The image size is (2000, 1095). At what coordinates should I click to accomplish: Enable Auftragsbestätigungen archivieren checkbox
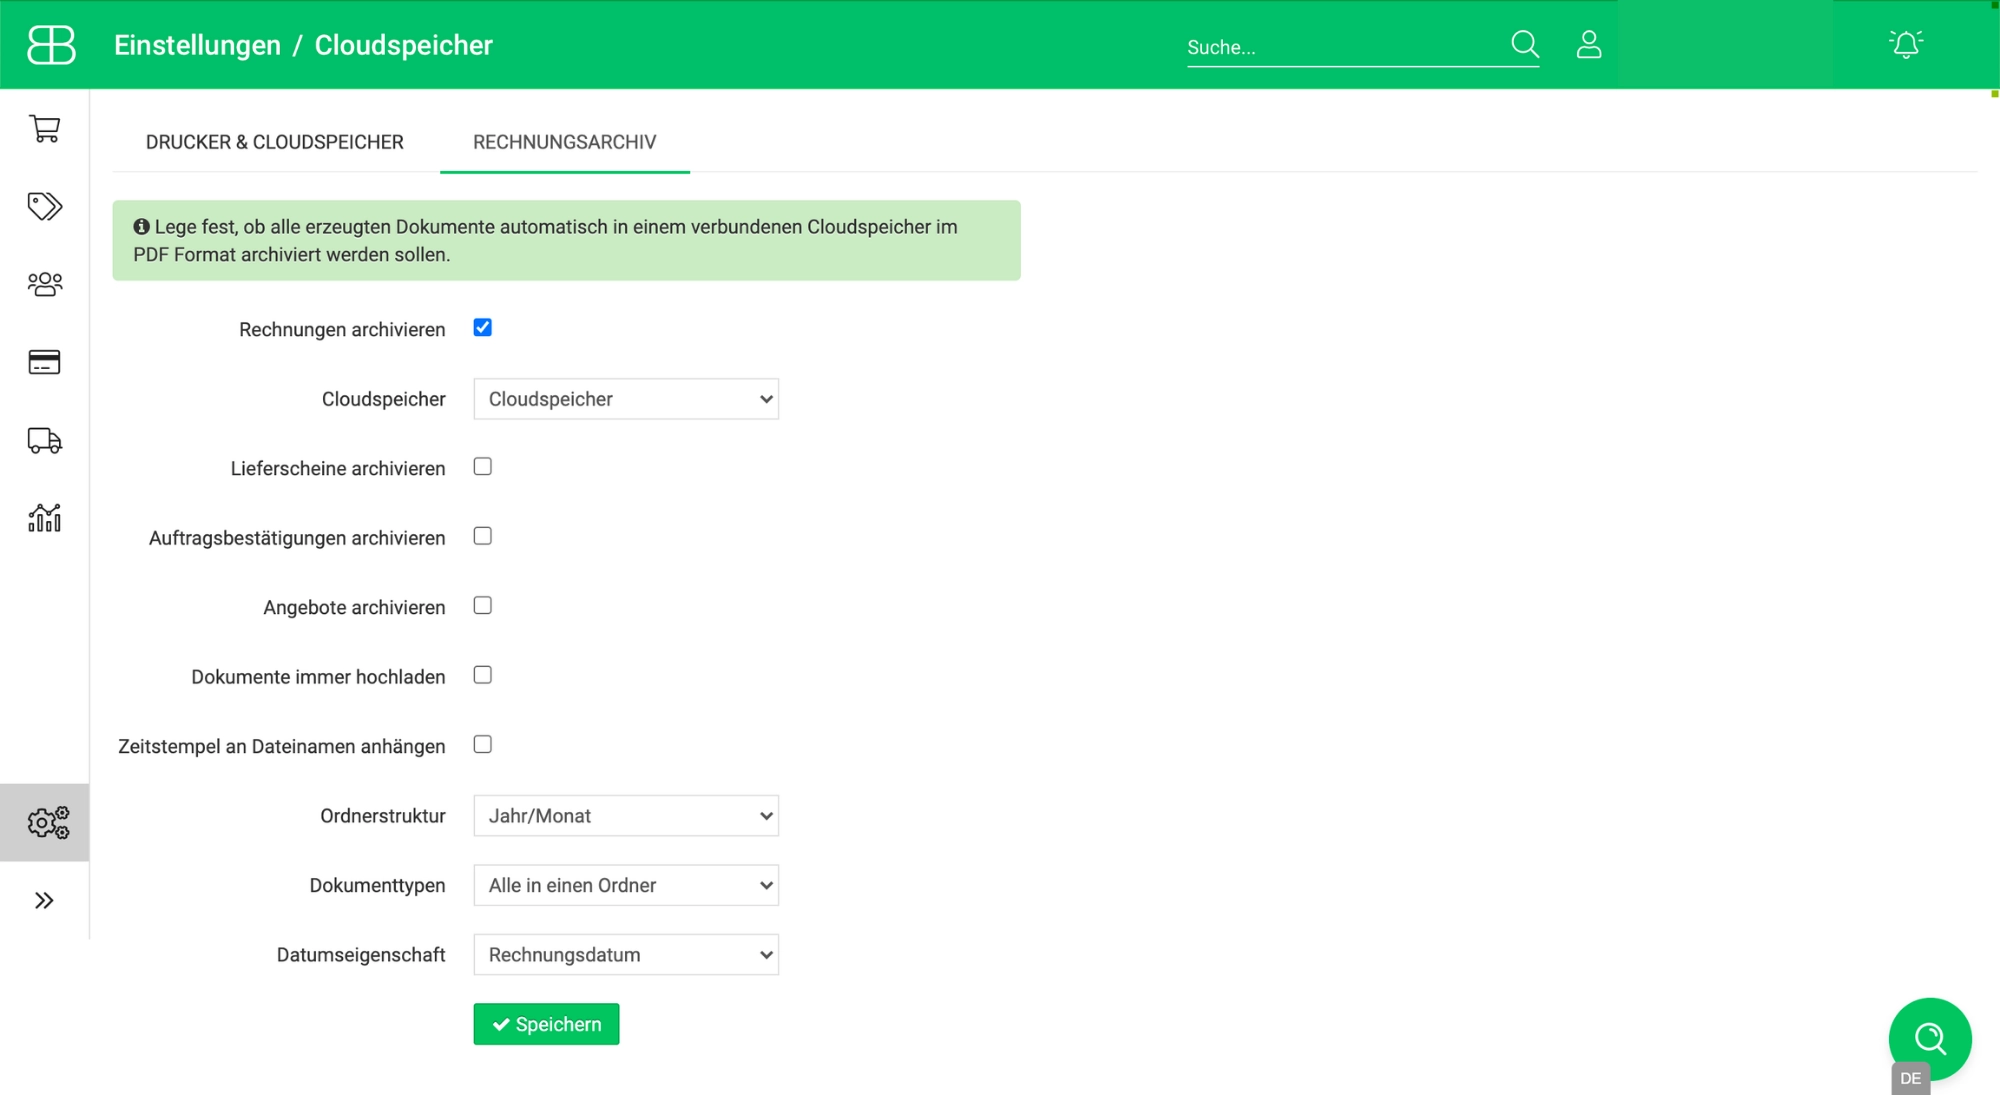coord(483,536)
